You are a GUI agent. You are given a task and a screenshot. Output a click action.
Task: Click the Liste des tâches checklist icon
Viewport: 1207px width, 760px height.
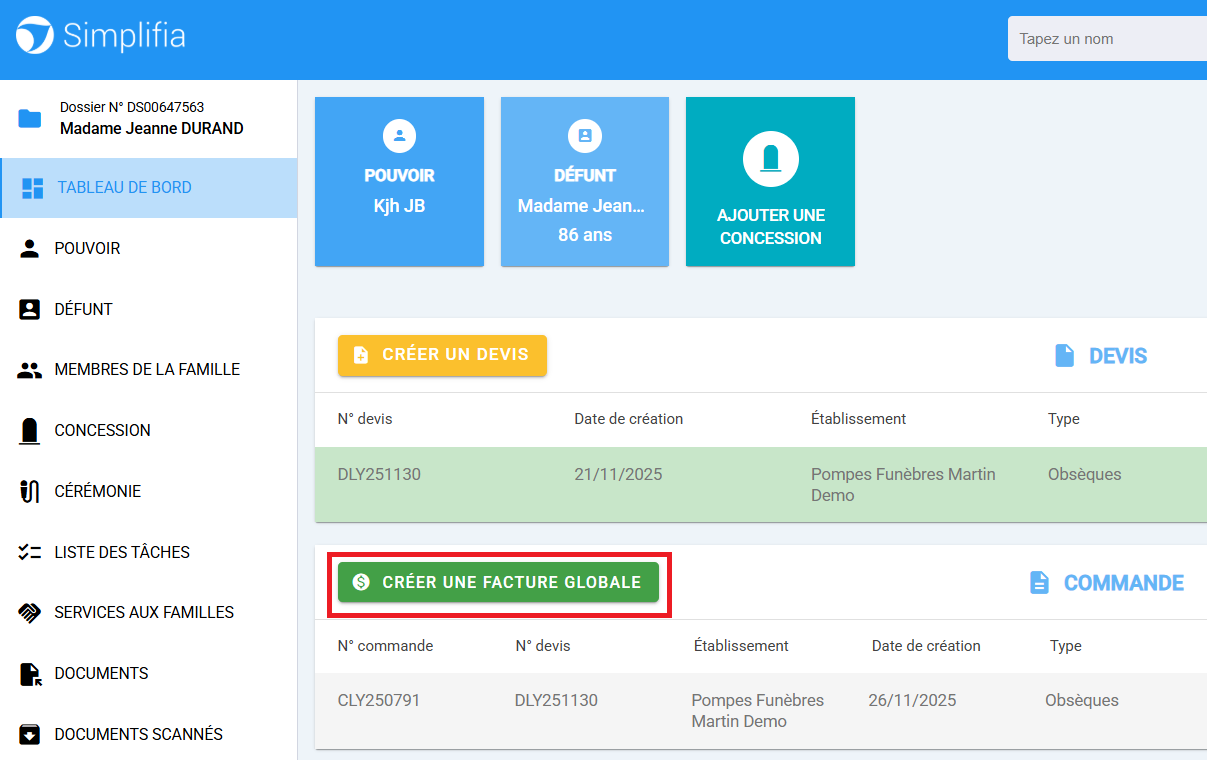(x=30, y=552)
